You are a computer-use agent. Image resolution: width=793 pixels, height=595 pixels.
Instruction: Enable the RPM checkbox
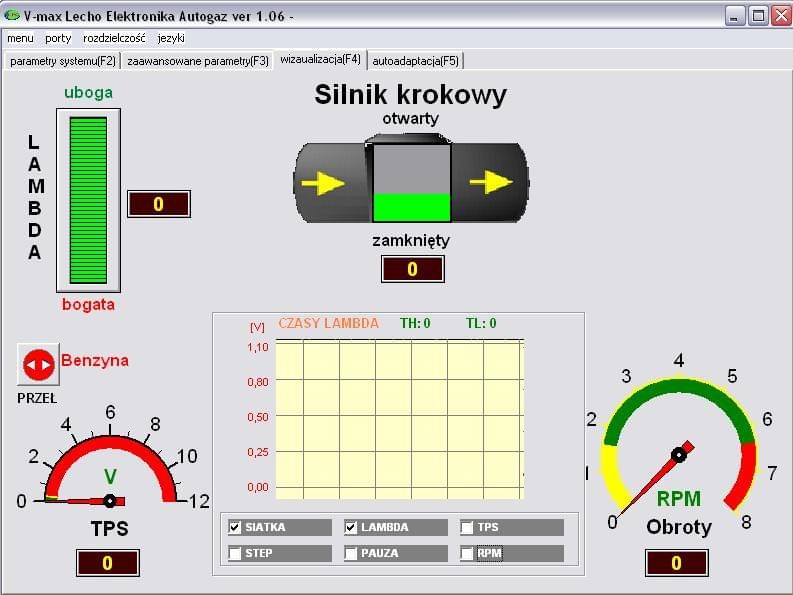467,553
